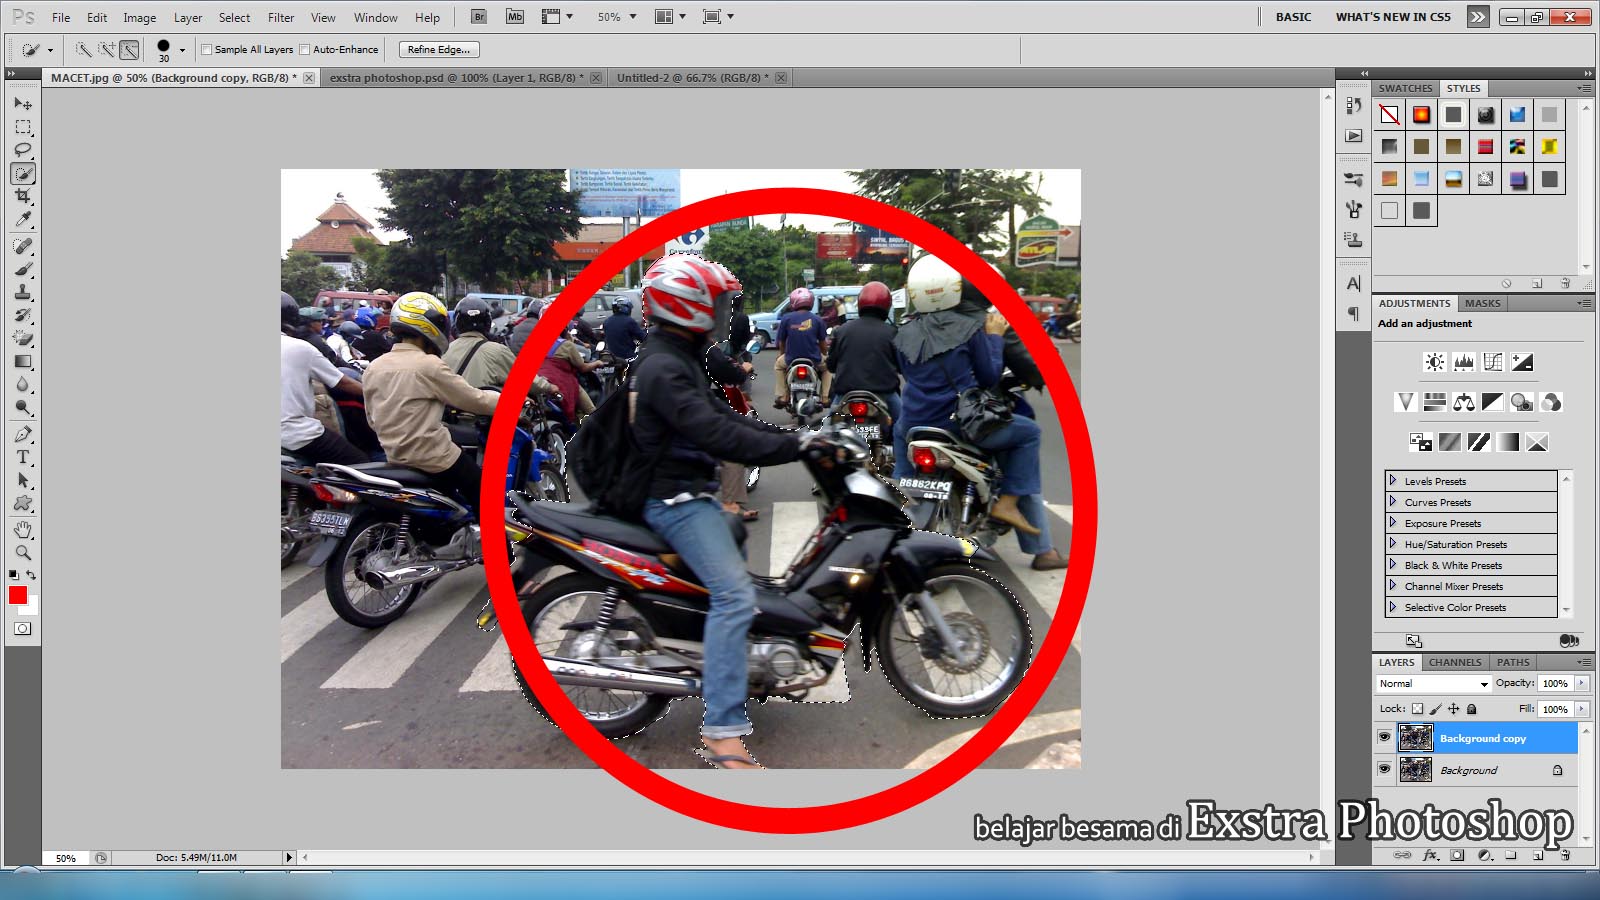Click the Create New Layer icon
Viewport: 1600px width, 900px height.
[1536, 855]
